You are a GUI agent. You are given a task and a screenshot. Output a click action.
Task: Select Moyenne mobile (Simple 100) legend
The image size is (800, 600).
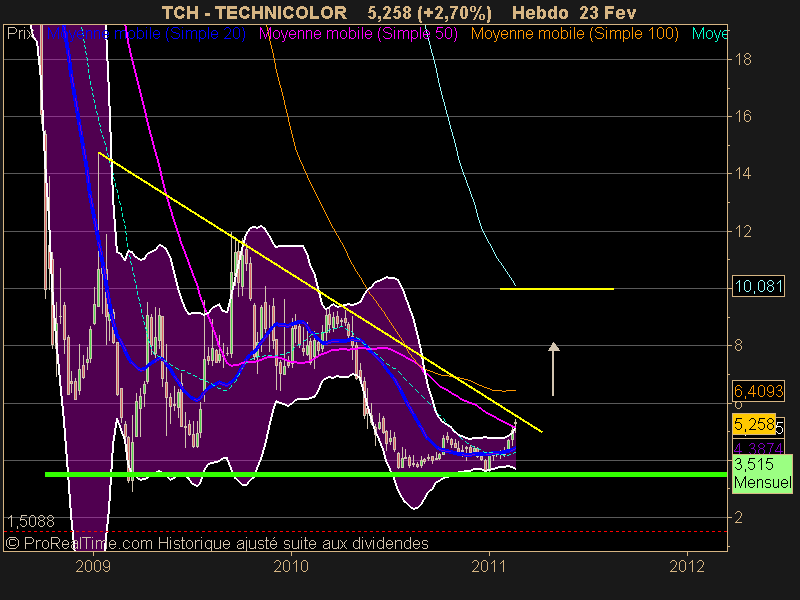(x=574, y=34)
